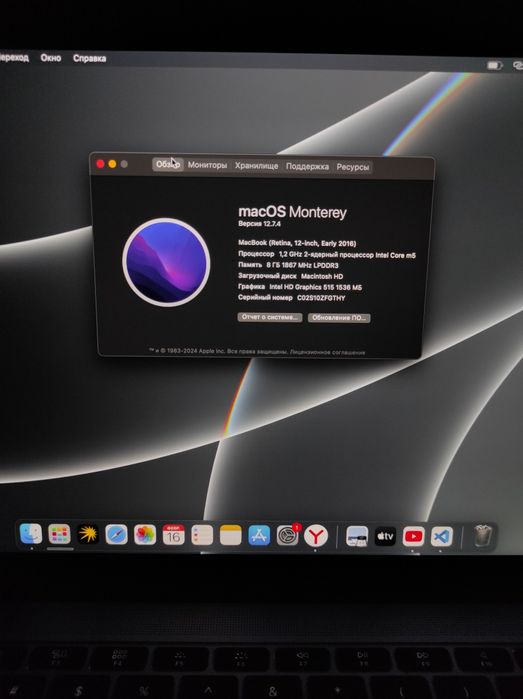Open the Apple TV app
Screen dimensions: 523x699
(385, 536)
